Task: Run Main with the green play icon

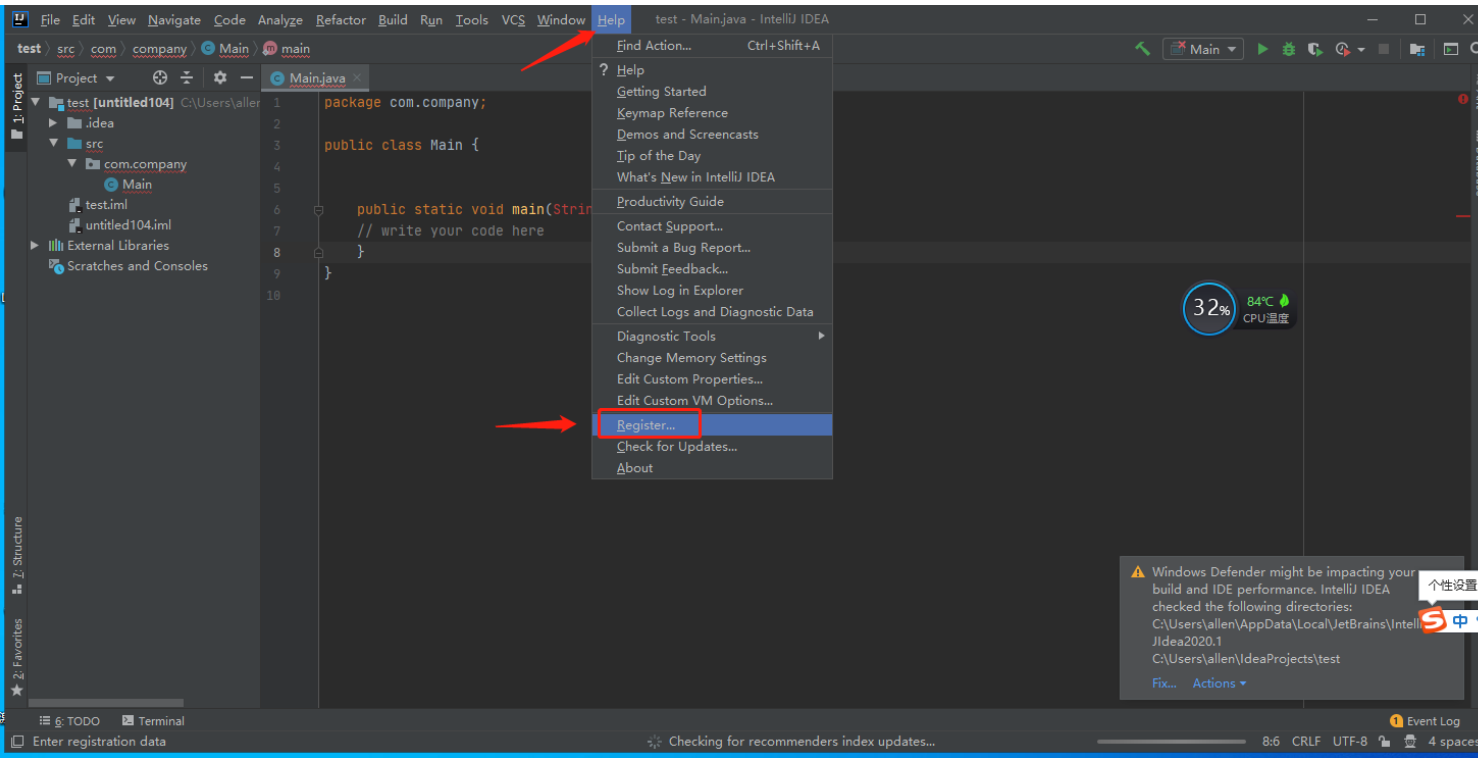Action: coord(1263,49)
